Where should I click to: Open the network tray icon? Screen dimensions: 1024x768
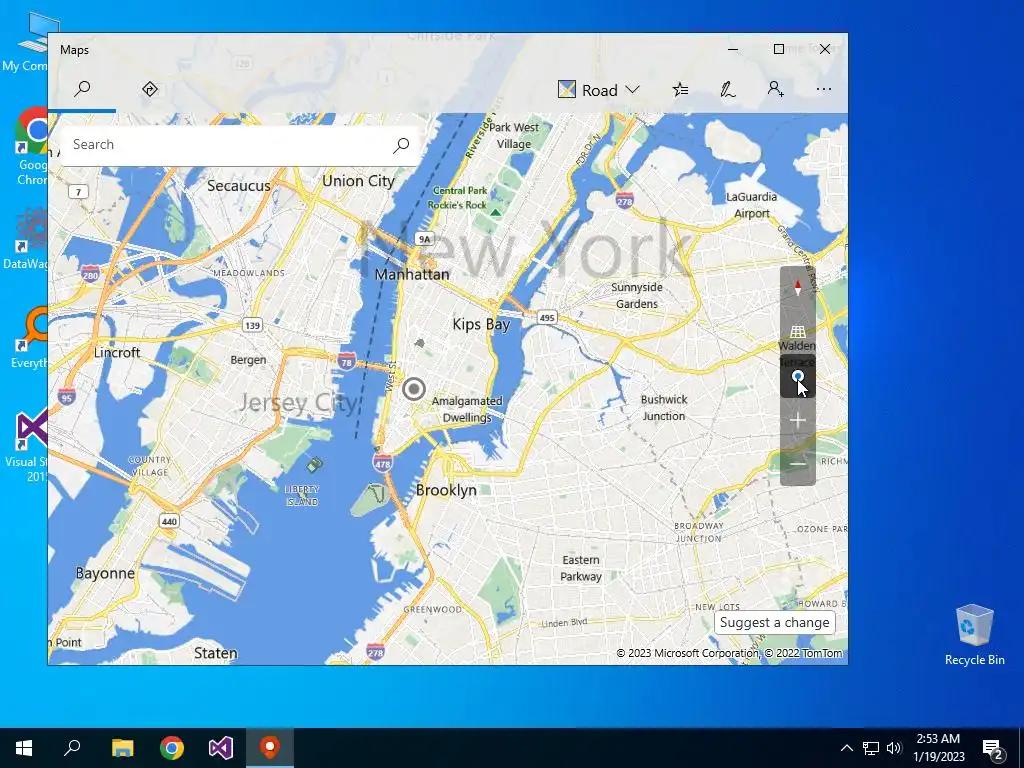tap(871, 748)
